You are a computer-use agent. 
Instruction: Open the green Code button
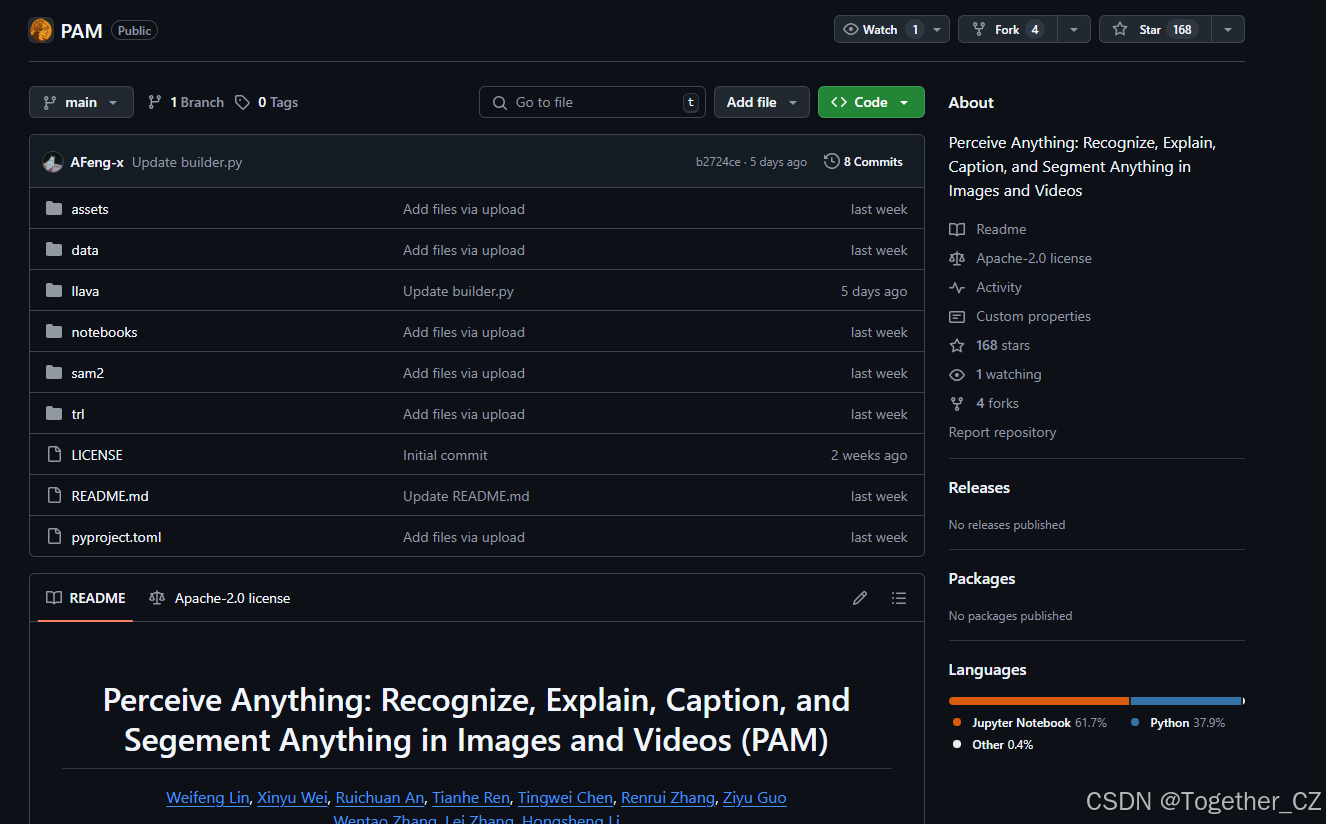click(x=870, y=101)
